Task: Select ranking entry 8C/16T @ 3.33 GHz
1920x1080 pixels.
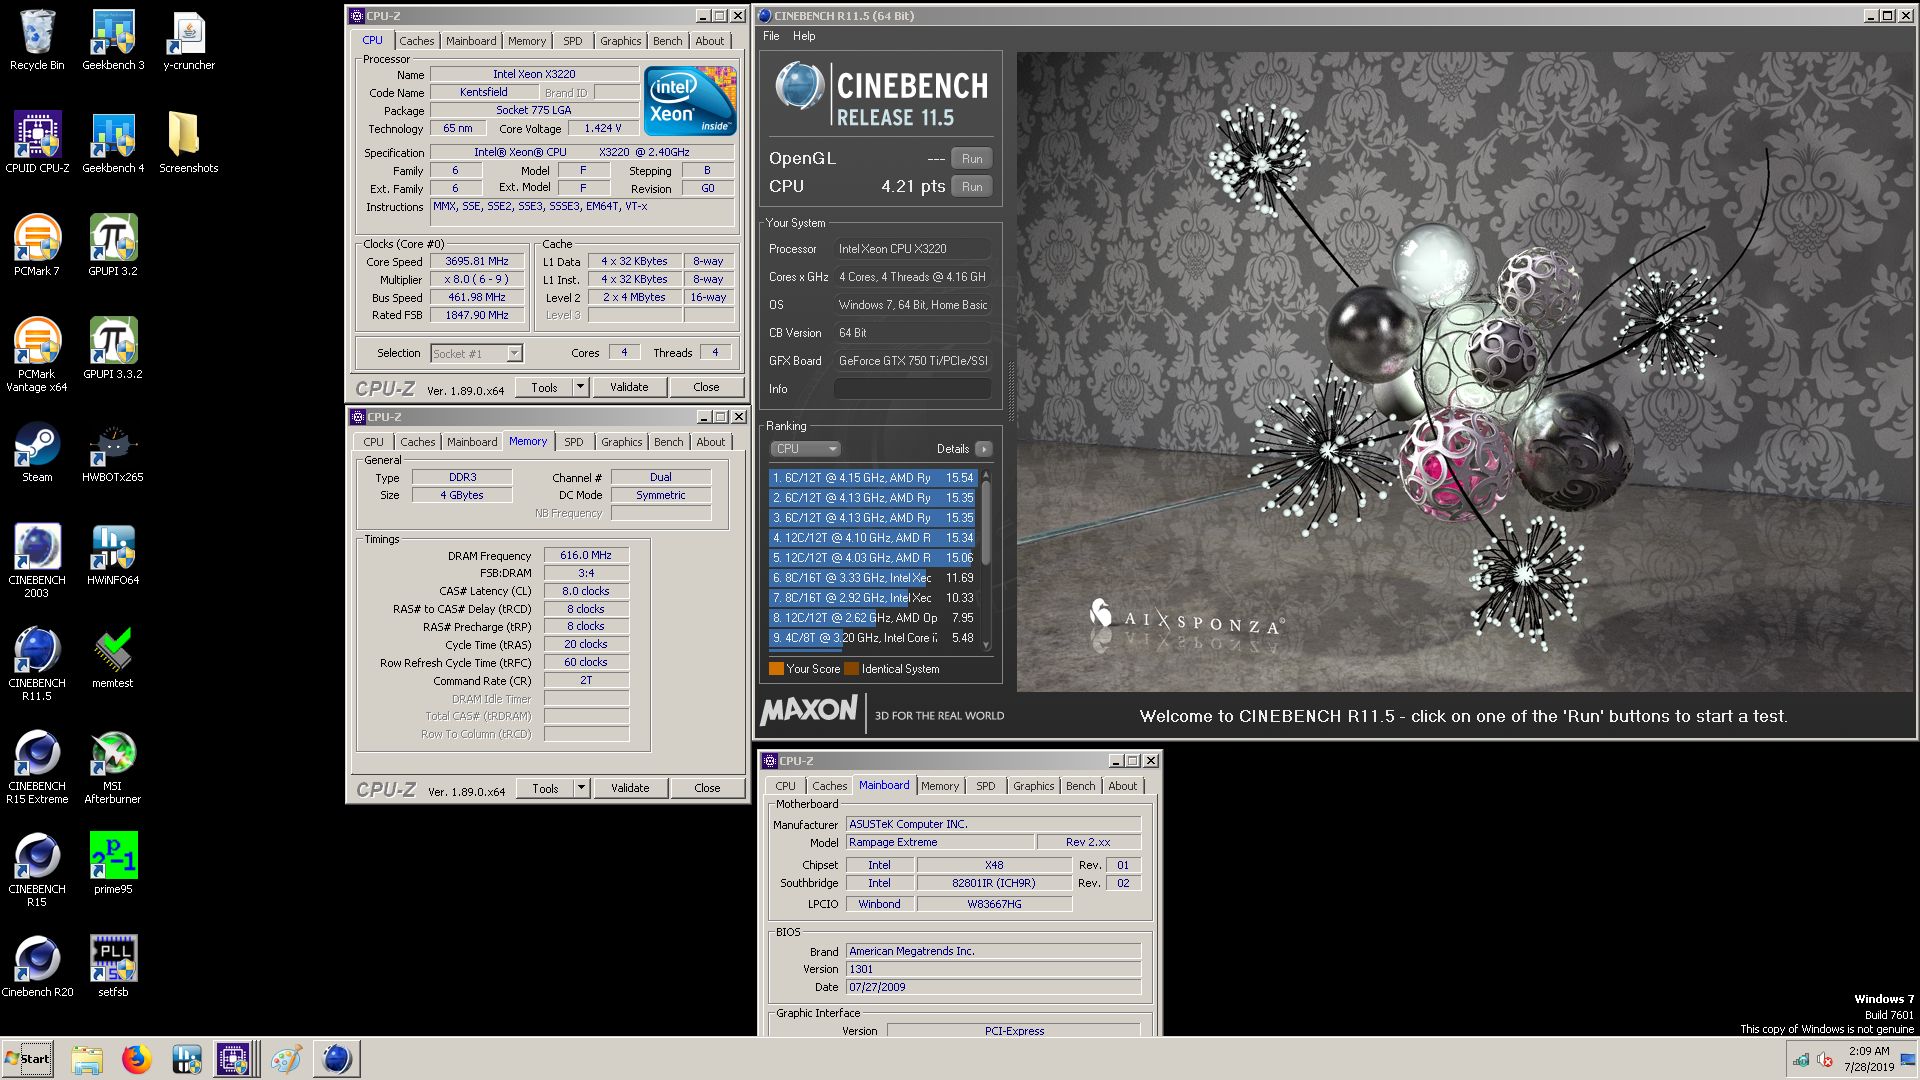Action: (872, 578)
